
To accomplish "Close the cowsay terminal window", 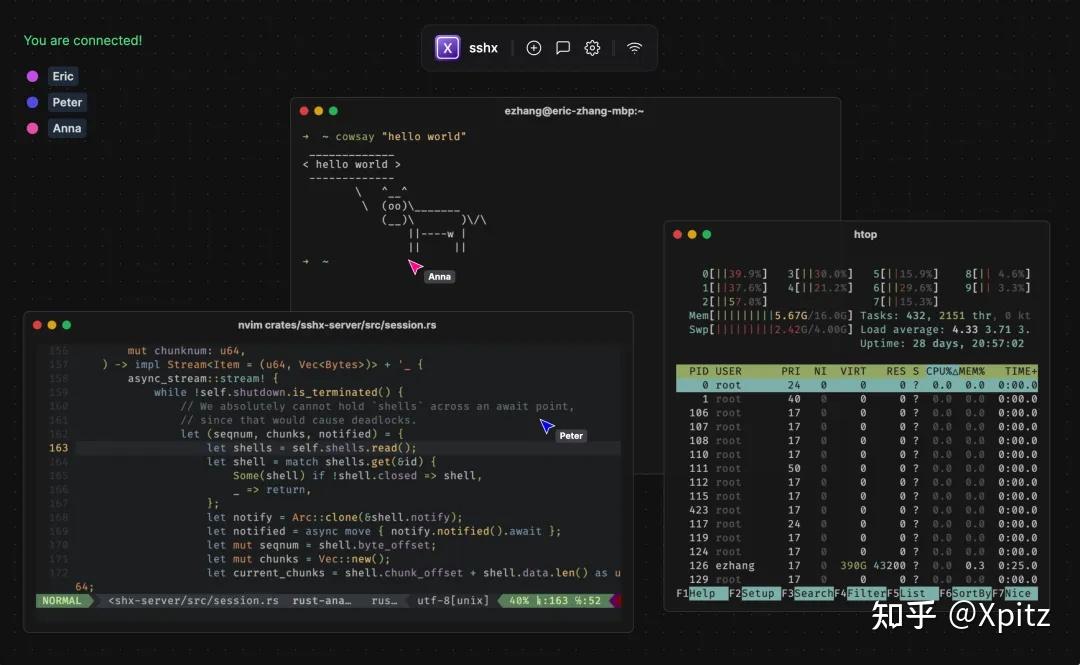I will click(304, 111).
